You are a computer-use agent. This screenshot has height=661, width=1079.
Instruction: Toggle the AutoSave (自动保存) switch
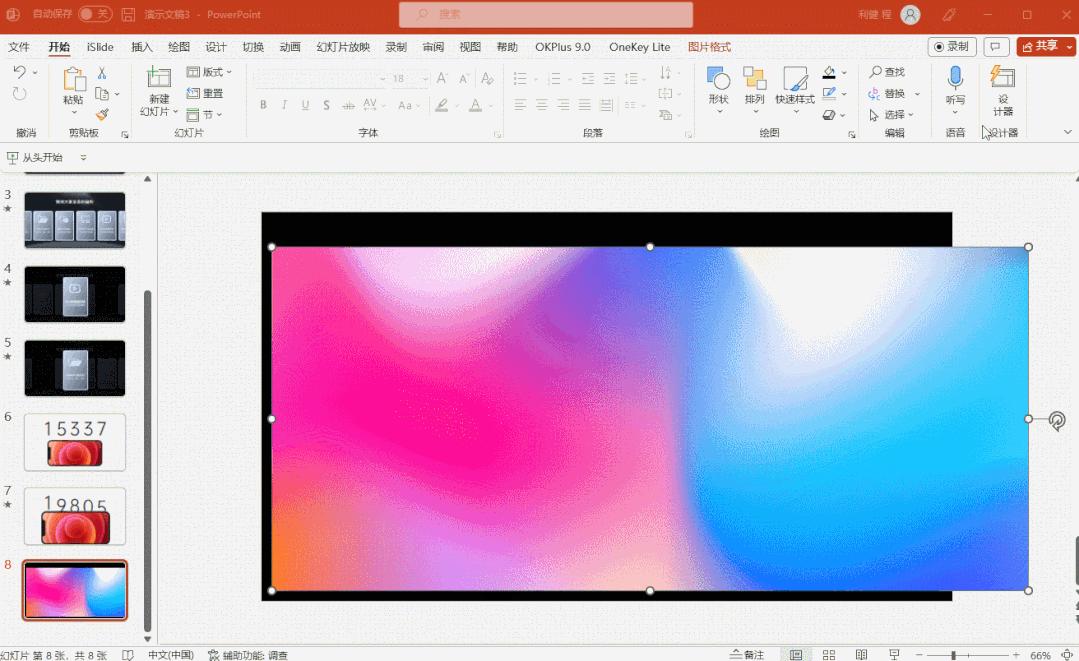click(95, 14)
